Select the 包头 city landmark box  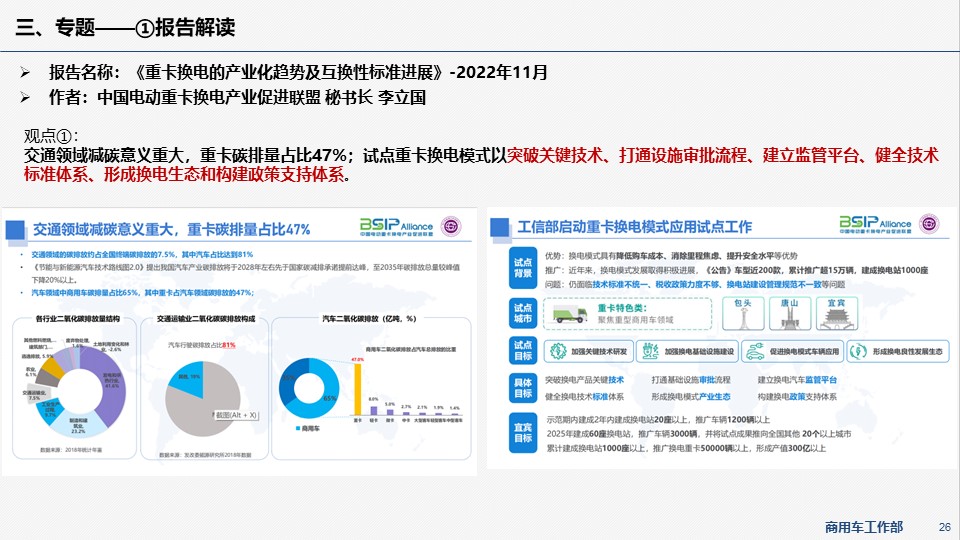743,313
